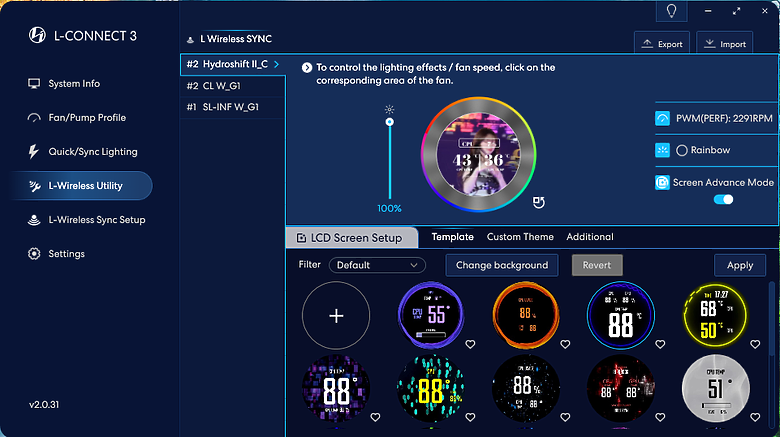780x437 pixels.
Task: Click the rotate screen icon beside preview
Action: point(539,202)
